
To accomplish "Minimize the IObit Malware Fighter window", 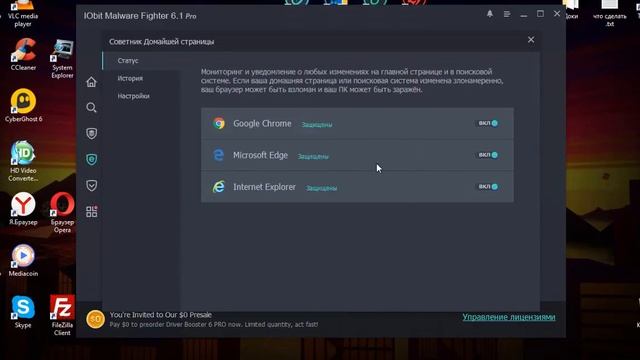I will (524, 15).
